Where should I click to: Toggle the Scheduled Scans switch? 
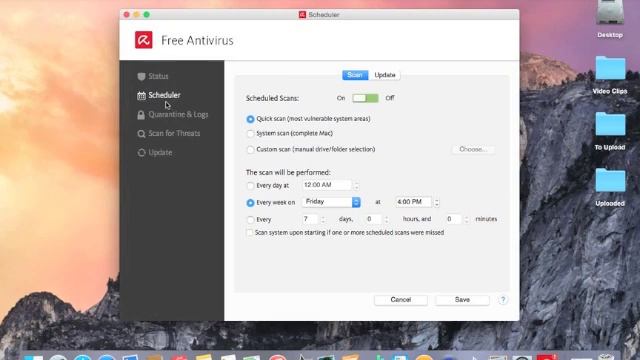pos(365,98)
